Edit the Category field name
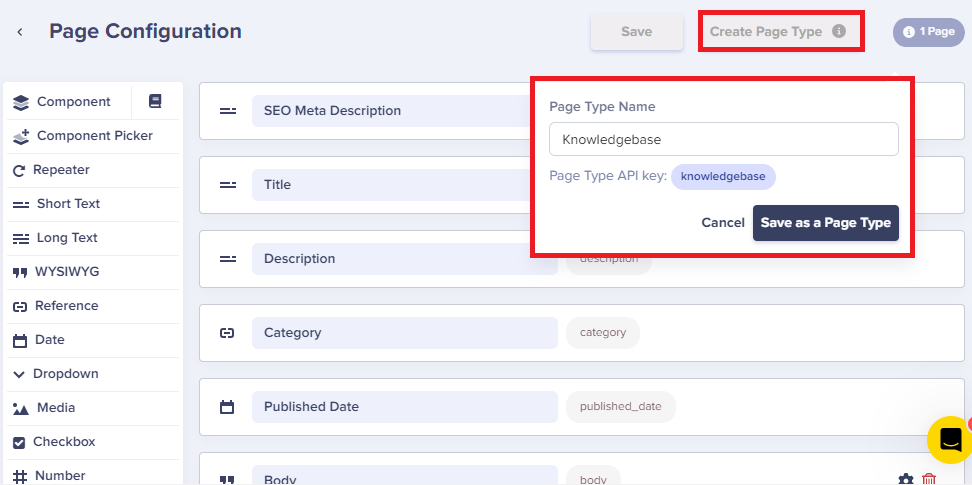This screenshot has height=485, width=972. (x=405, y=332)
